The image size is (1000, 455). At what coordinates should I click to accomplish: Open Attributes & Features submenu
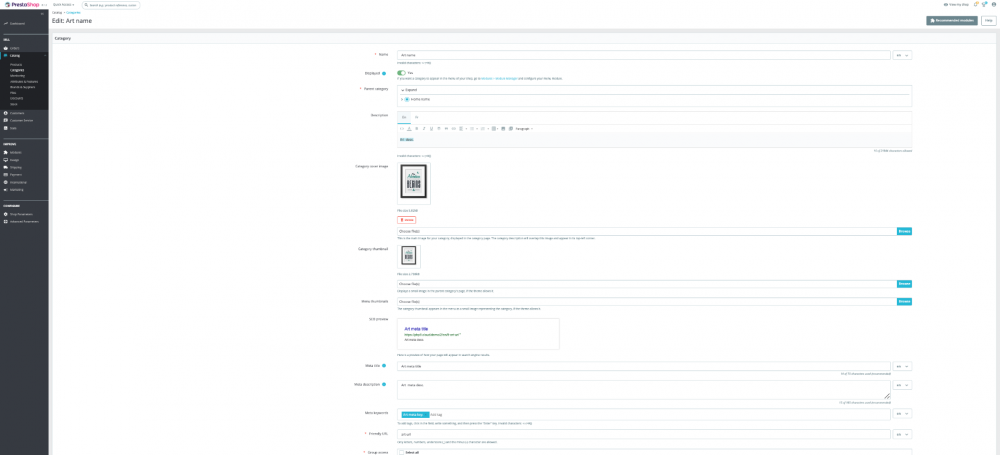pos(24,80)
